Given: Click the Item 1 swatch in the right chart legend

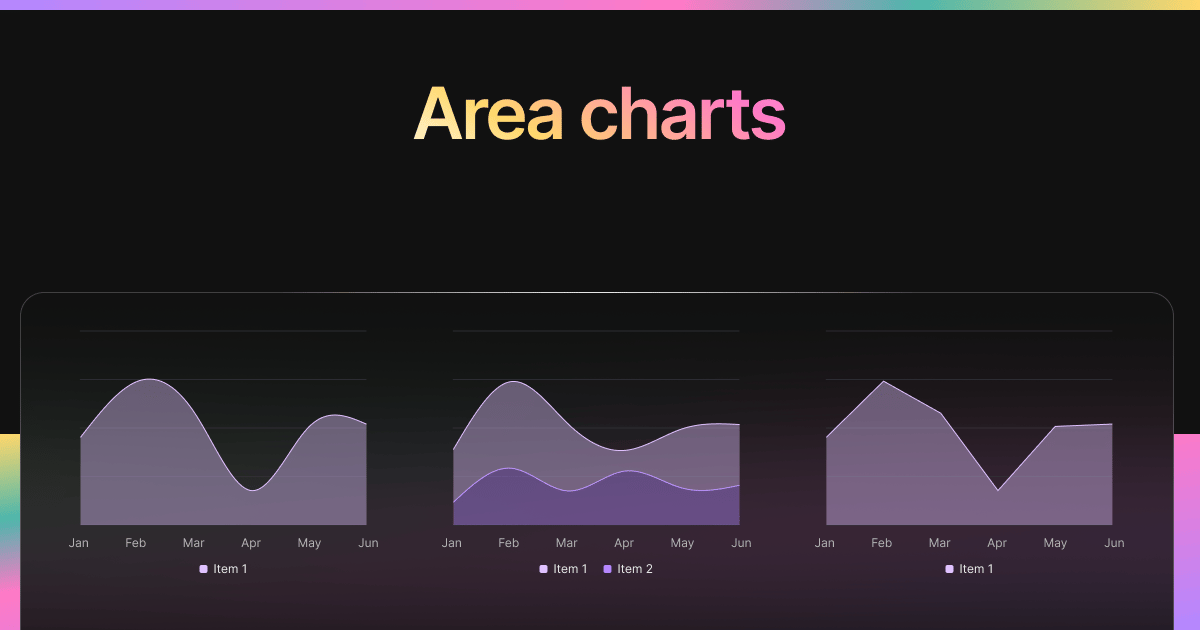Looking at the screenshot, I should point(949,569).
